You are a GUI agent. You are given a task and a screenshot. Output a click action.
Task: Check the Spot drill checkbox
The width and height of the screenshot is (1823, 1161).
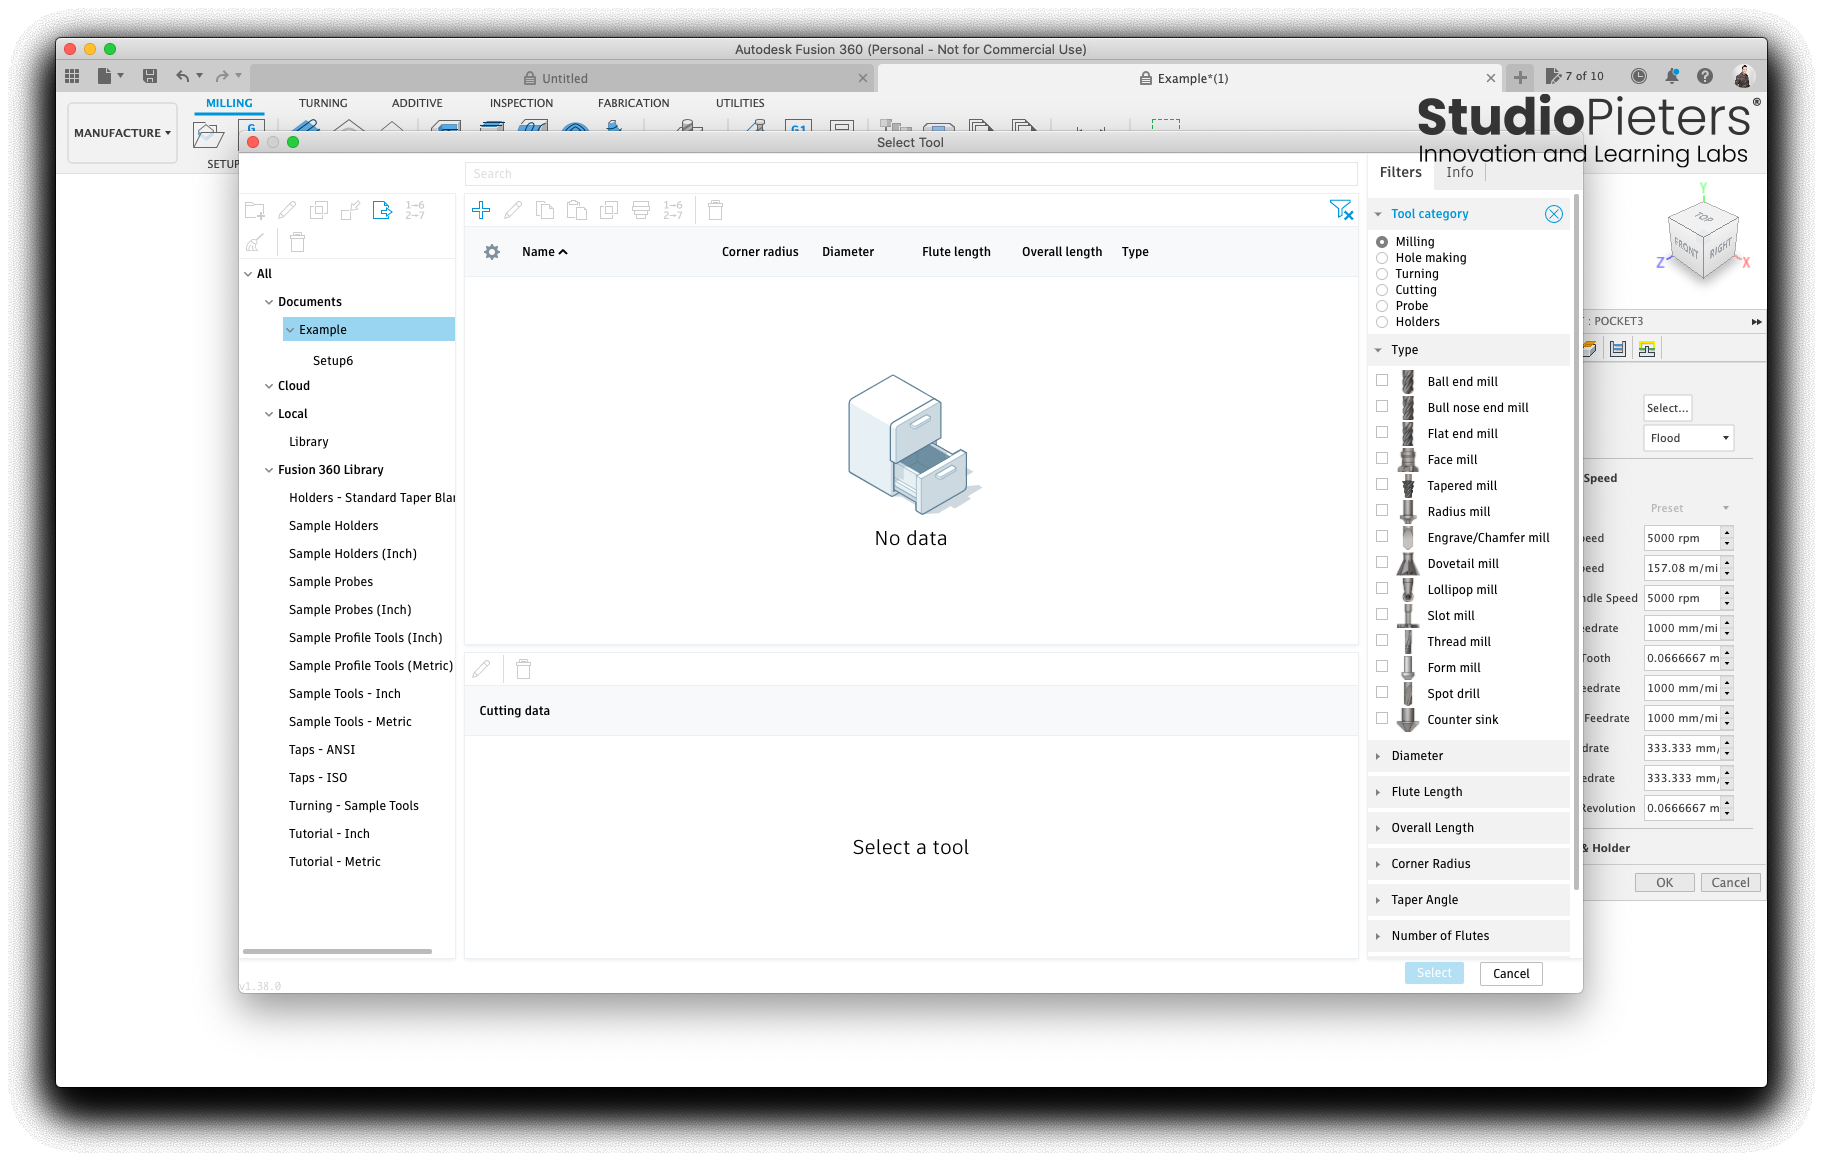tap(1382, 692)
